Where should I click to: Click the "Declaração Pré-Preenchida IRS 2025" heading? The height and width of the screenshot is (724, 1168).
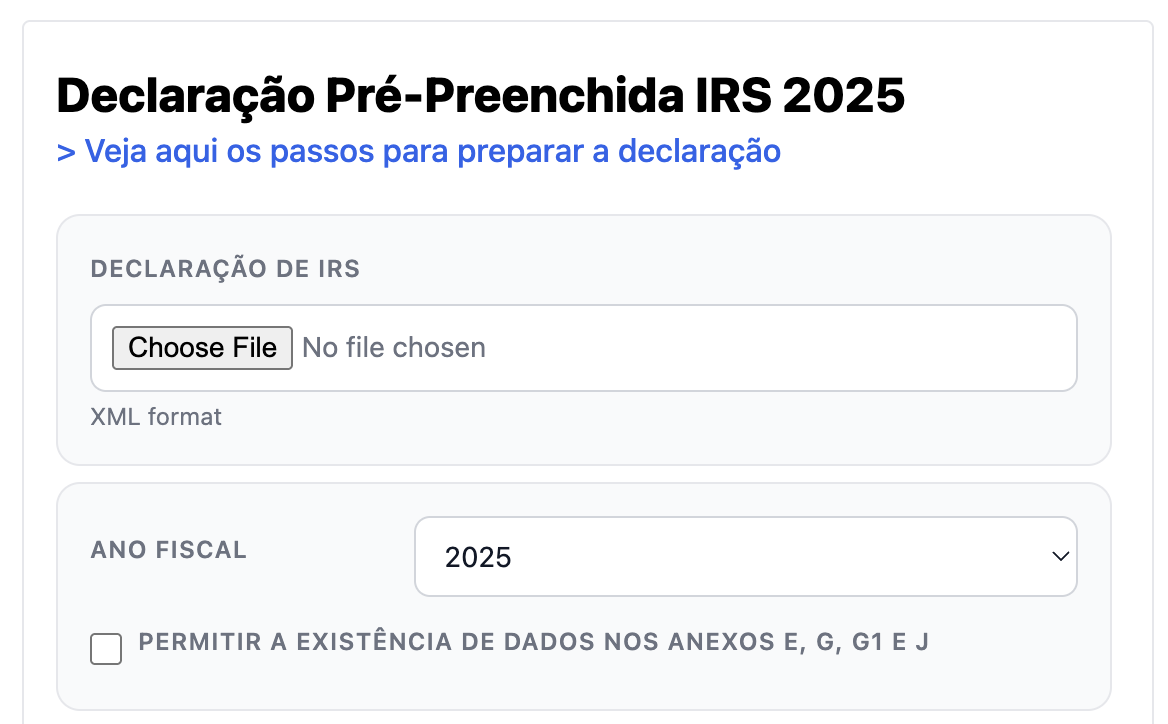pyautogui.click(x=481, y=96)
